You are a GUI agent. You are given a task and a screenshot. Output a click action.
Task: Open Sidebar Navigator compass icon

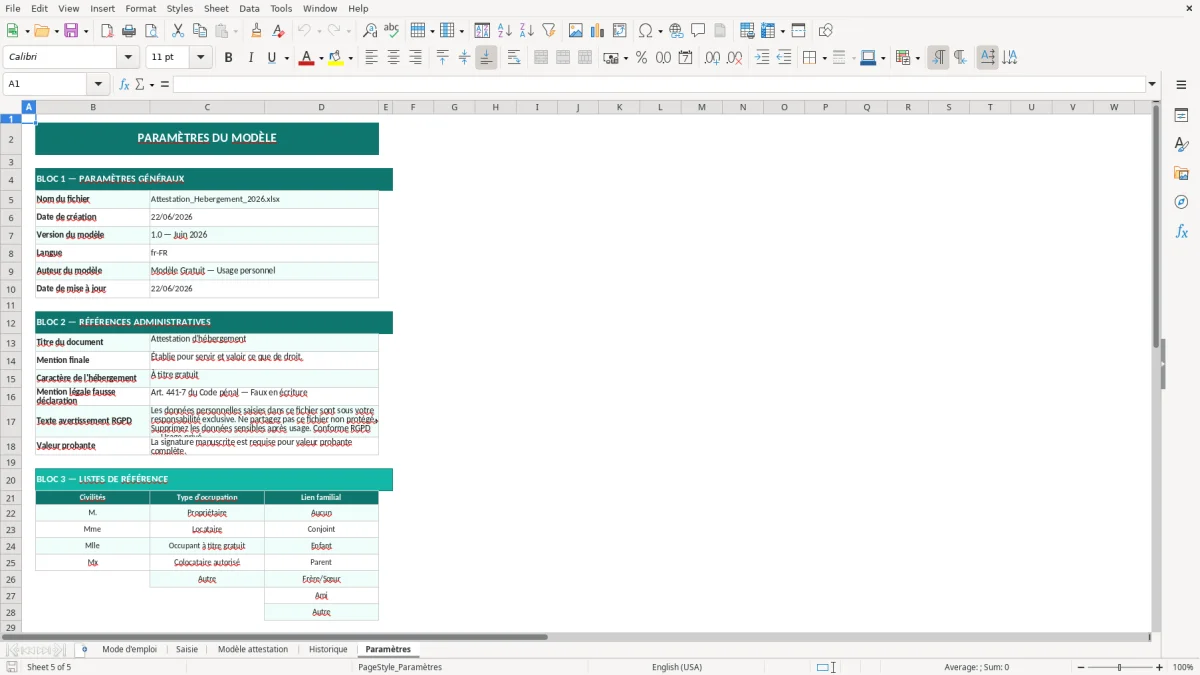(x=1181, y=202)
